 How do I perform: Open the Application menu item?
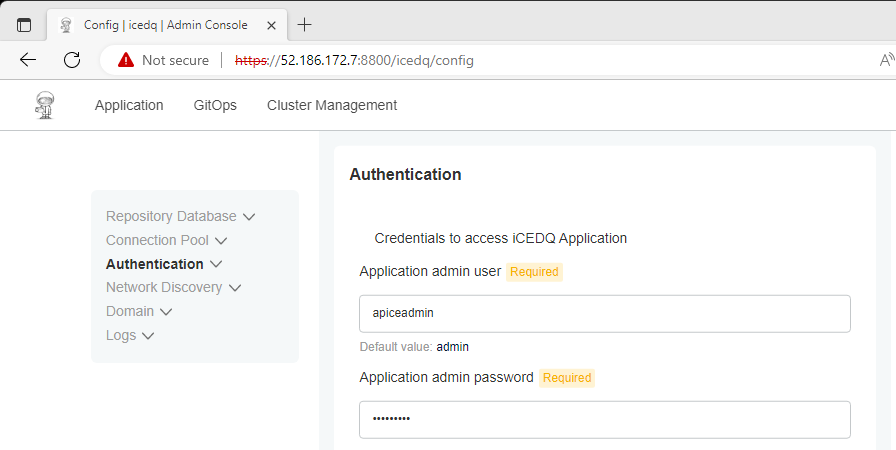click(129, 105)
